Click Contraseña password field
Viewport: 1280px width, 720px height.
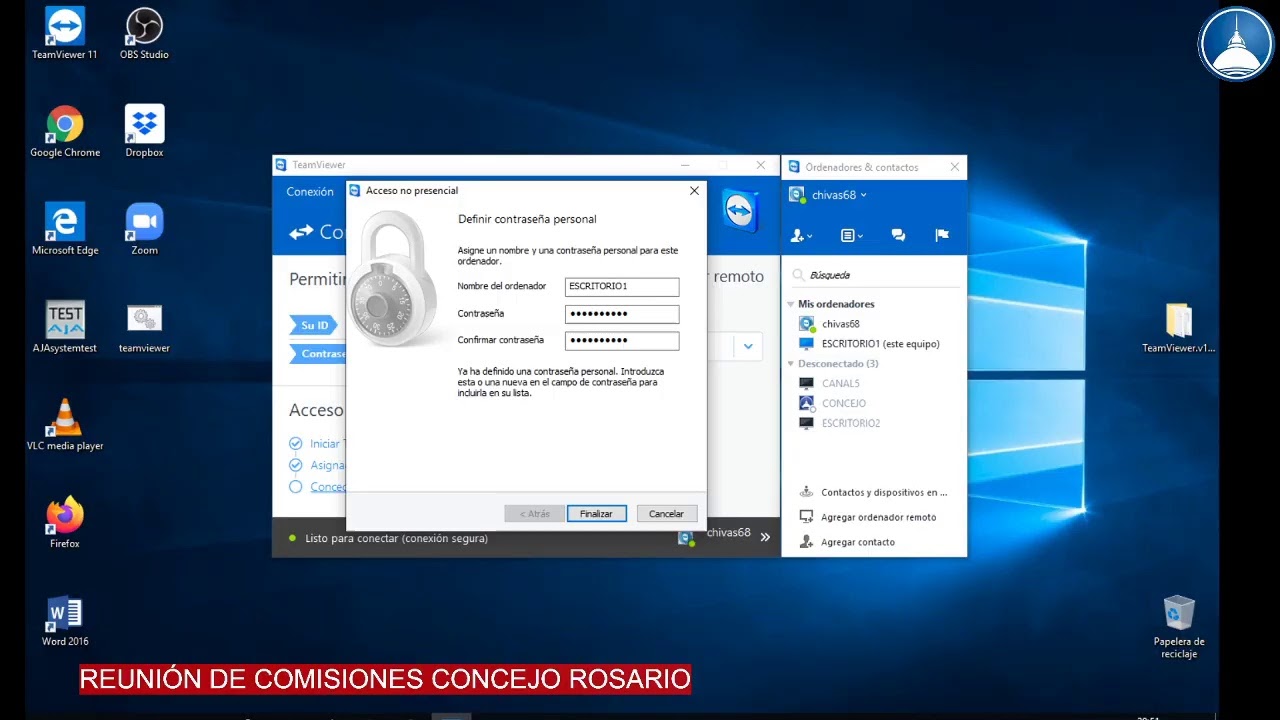[622, 314]
